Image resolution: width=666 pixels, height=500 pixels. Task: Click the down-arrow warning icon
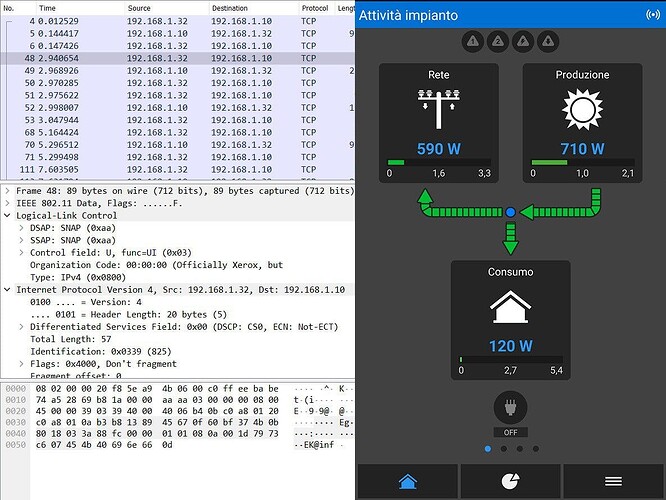click(x=547, y=41)
